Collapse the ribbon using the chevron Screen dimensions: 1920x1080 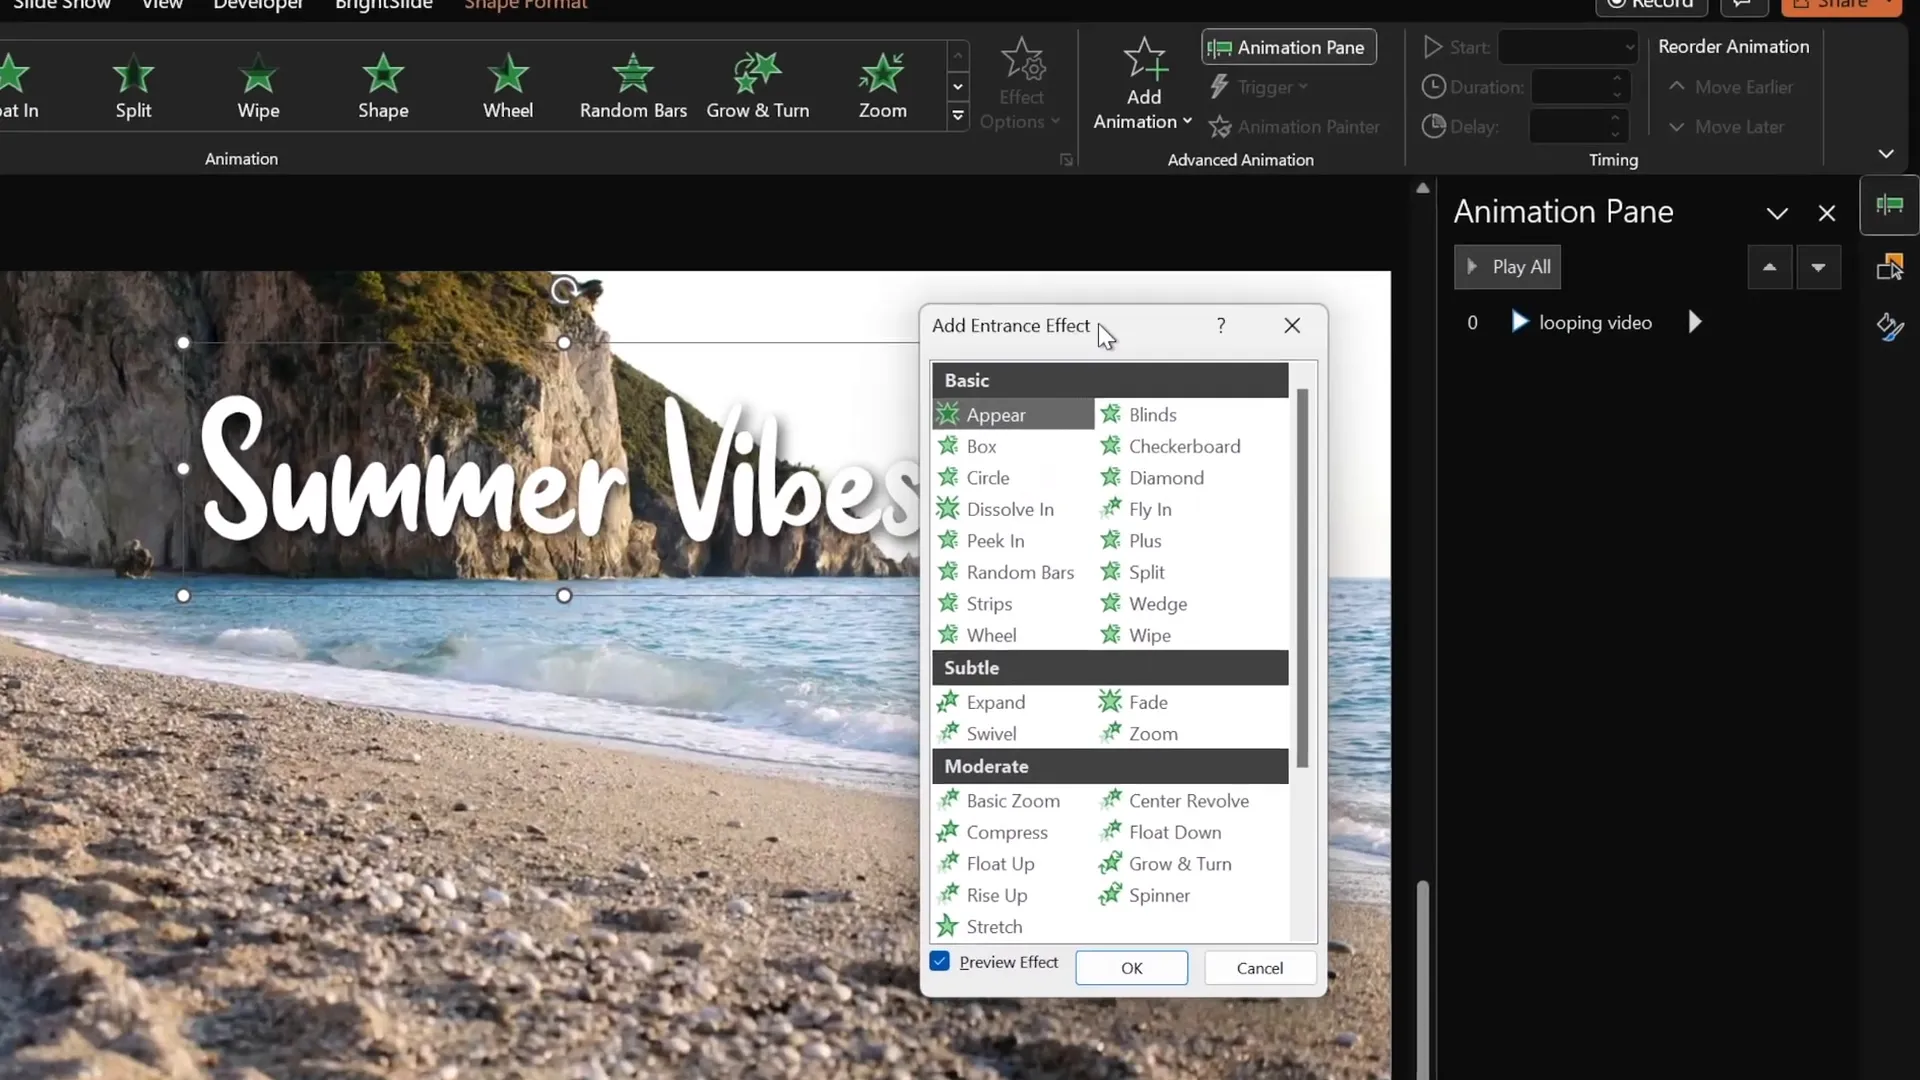pyautogui.click(x=1886, y=154)
